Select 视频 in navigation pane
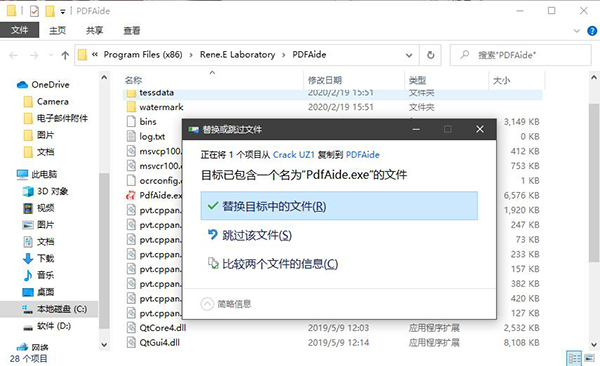This screenshot has height=366, width=600. tap(39, 208)
